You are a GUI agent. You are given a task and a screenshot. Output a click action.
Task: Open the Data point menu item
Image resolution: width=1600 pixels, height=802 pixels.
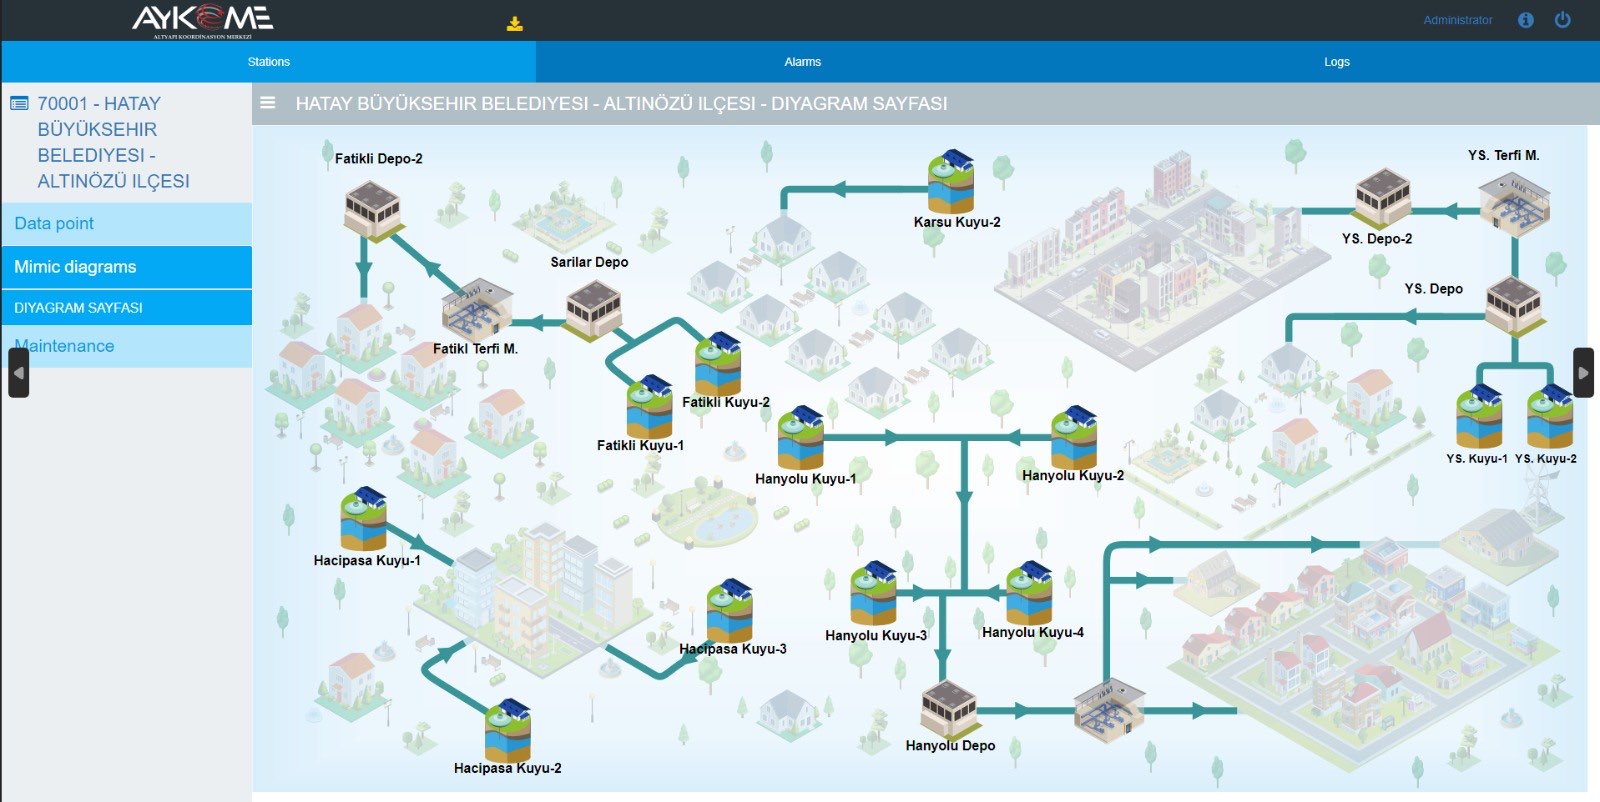click(127, 224)
